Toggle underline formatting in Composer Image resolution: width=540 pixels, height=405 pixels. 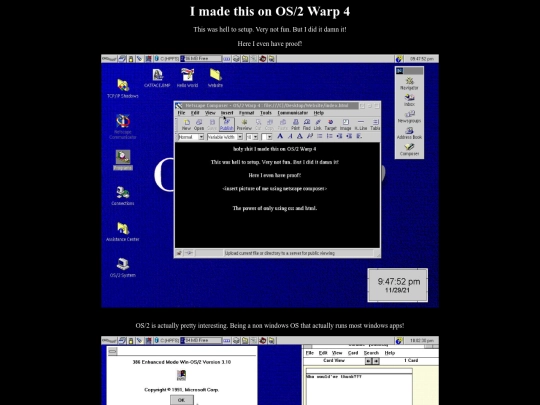pos(300,136)
